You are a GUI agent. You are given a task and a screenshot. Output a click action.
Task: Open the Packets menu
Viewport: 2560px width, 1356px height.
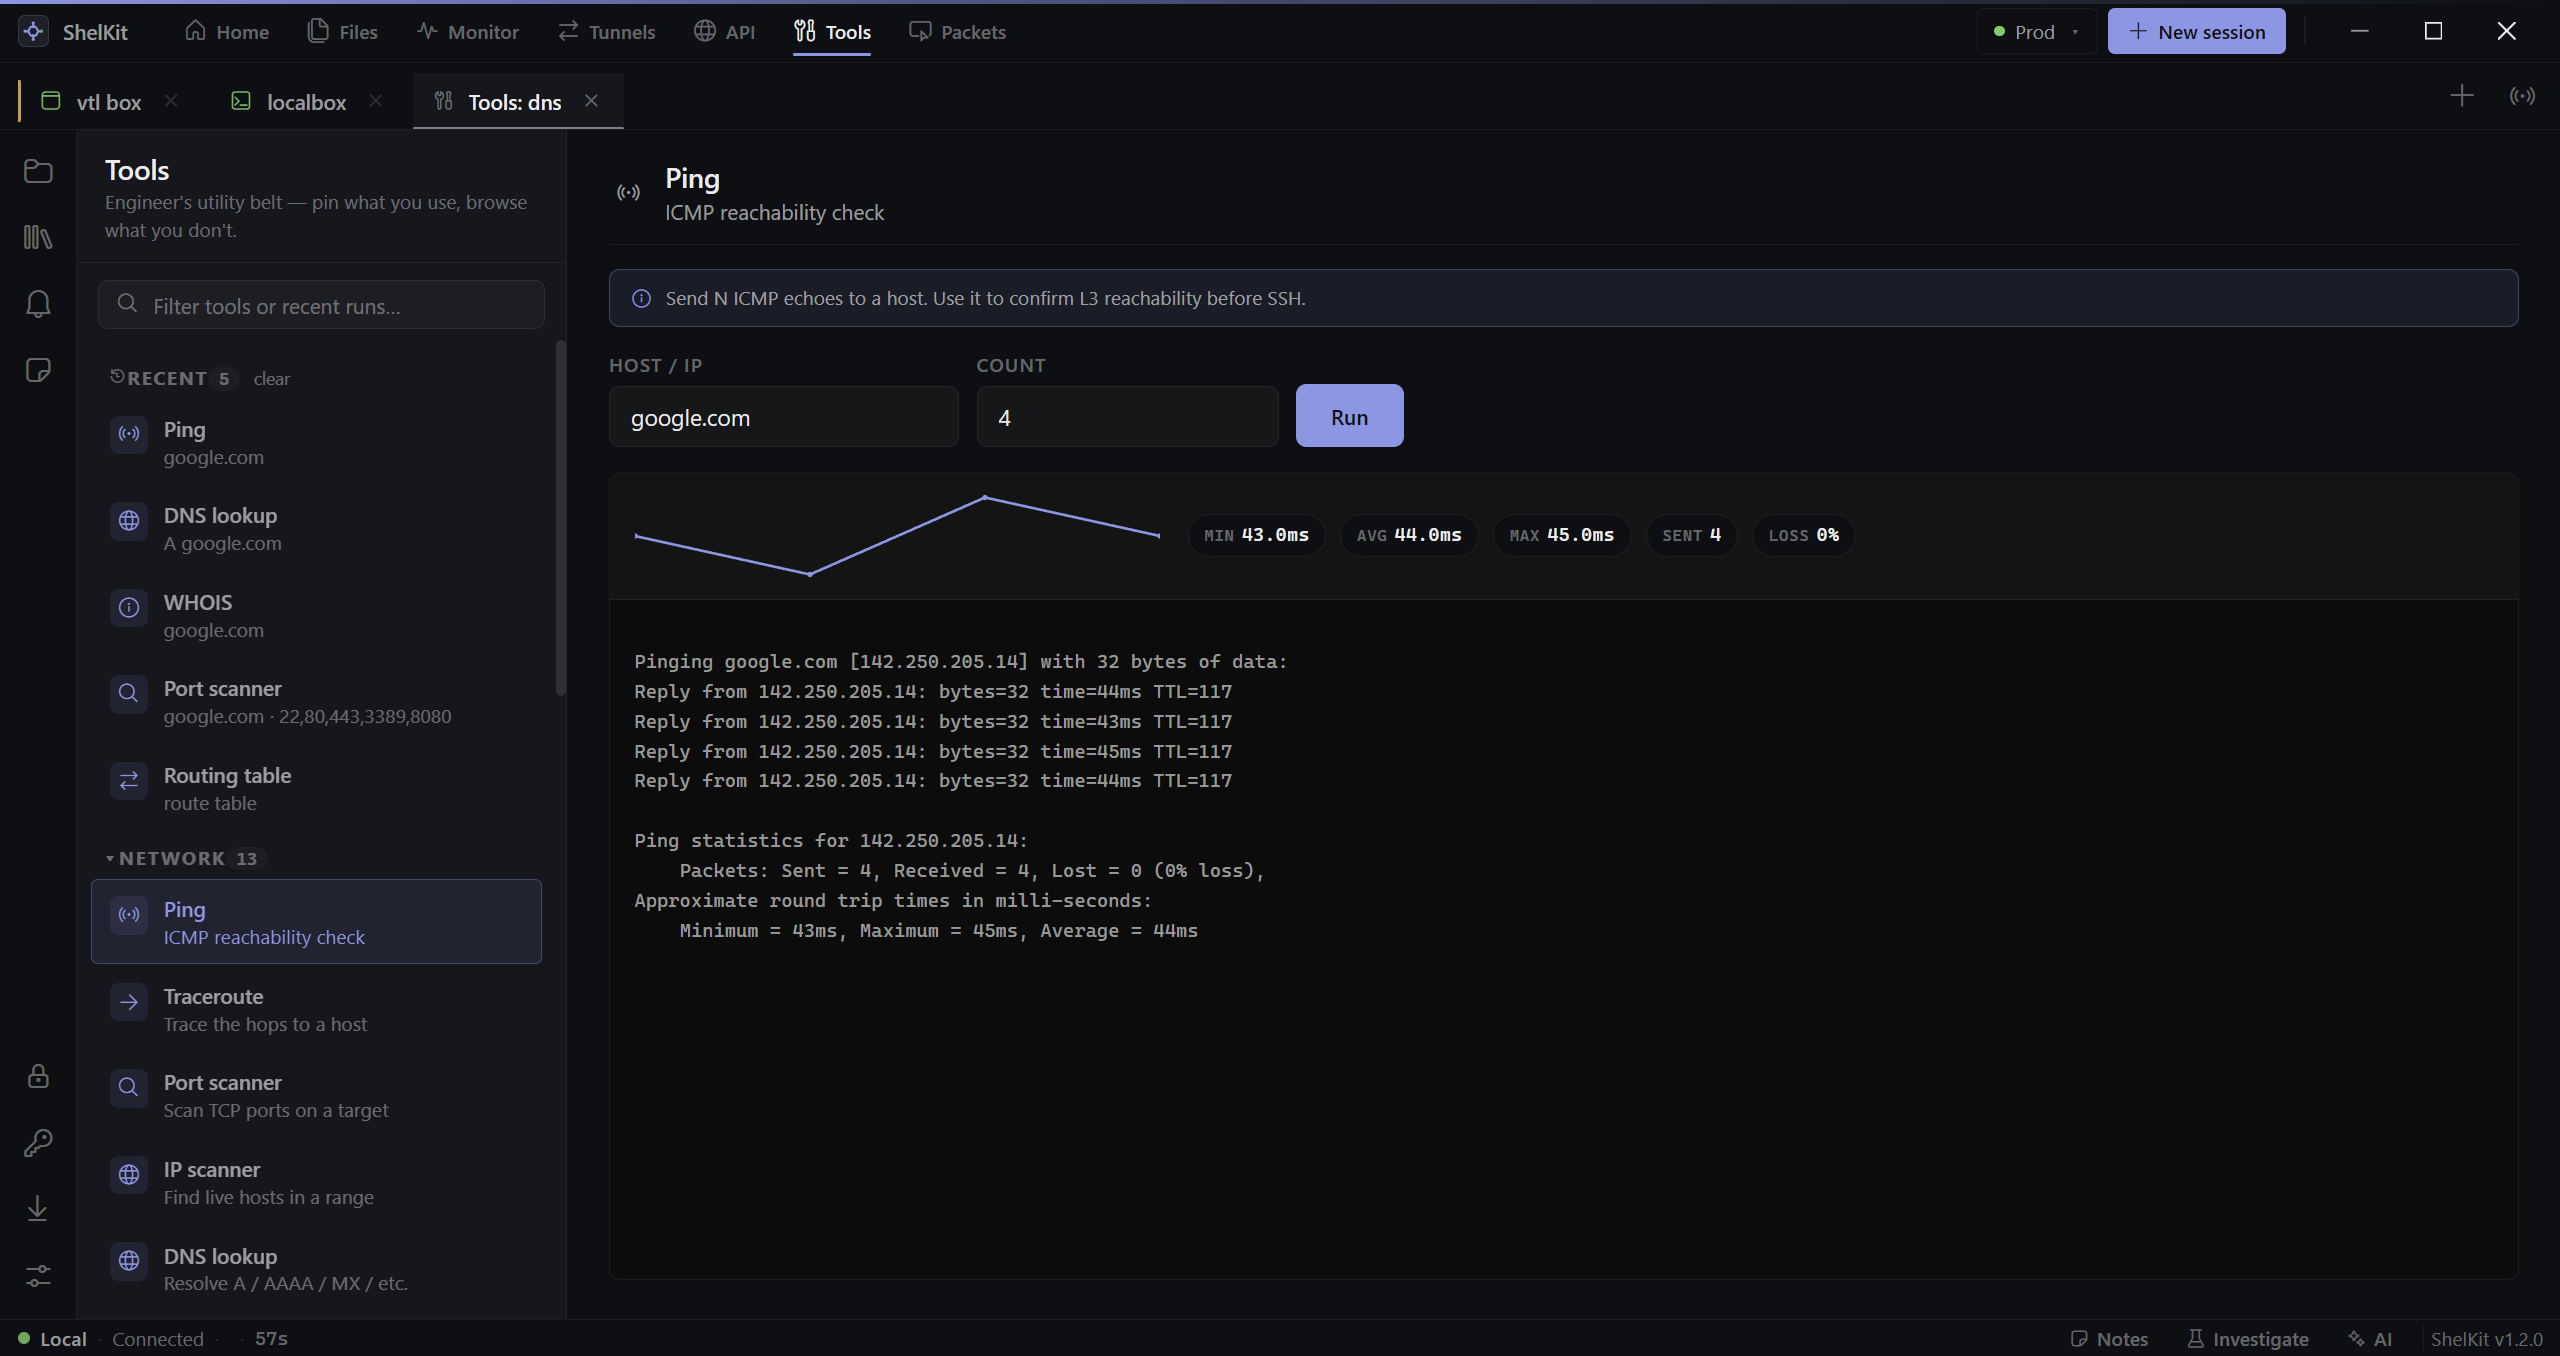tap(958, 32)
